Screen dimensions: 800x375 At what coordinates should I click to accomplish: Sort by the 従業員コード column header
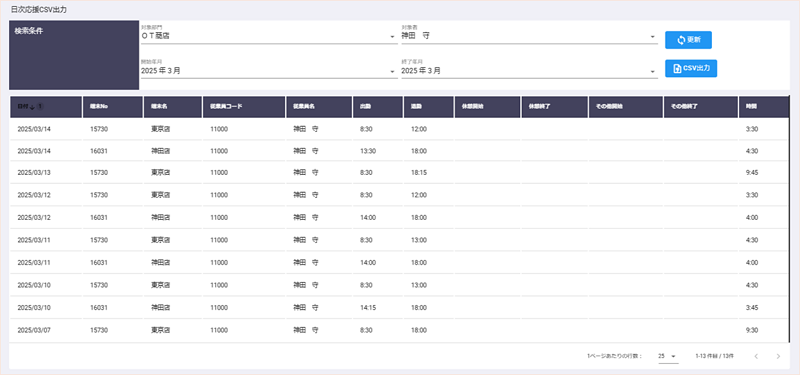[244, 107]
